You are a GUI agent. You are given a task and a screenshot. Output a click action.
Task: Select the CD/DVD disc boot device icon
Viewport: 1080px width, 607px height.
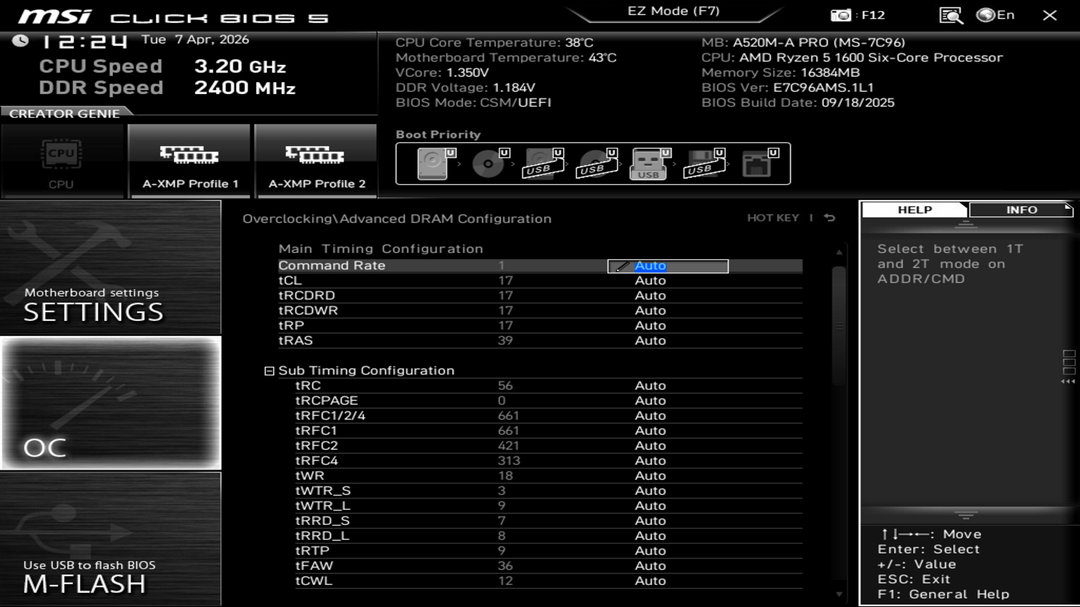pos(488,164)
